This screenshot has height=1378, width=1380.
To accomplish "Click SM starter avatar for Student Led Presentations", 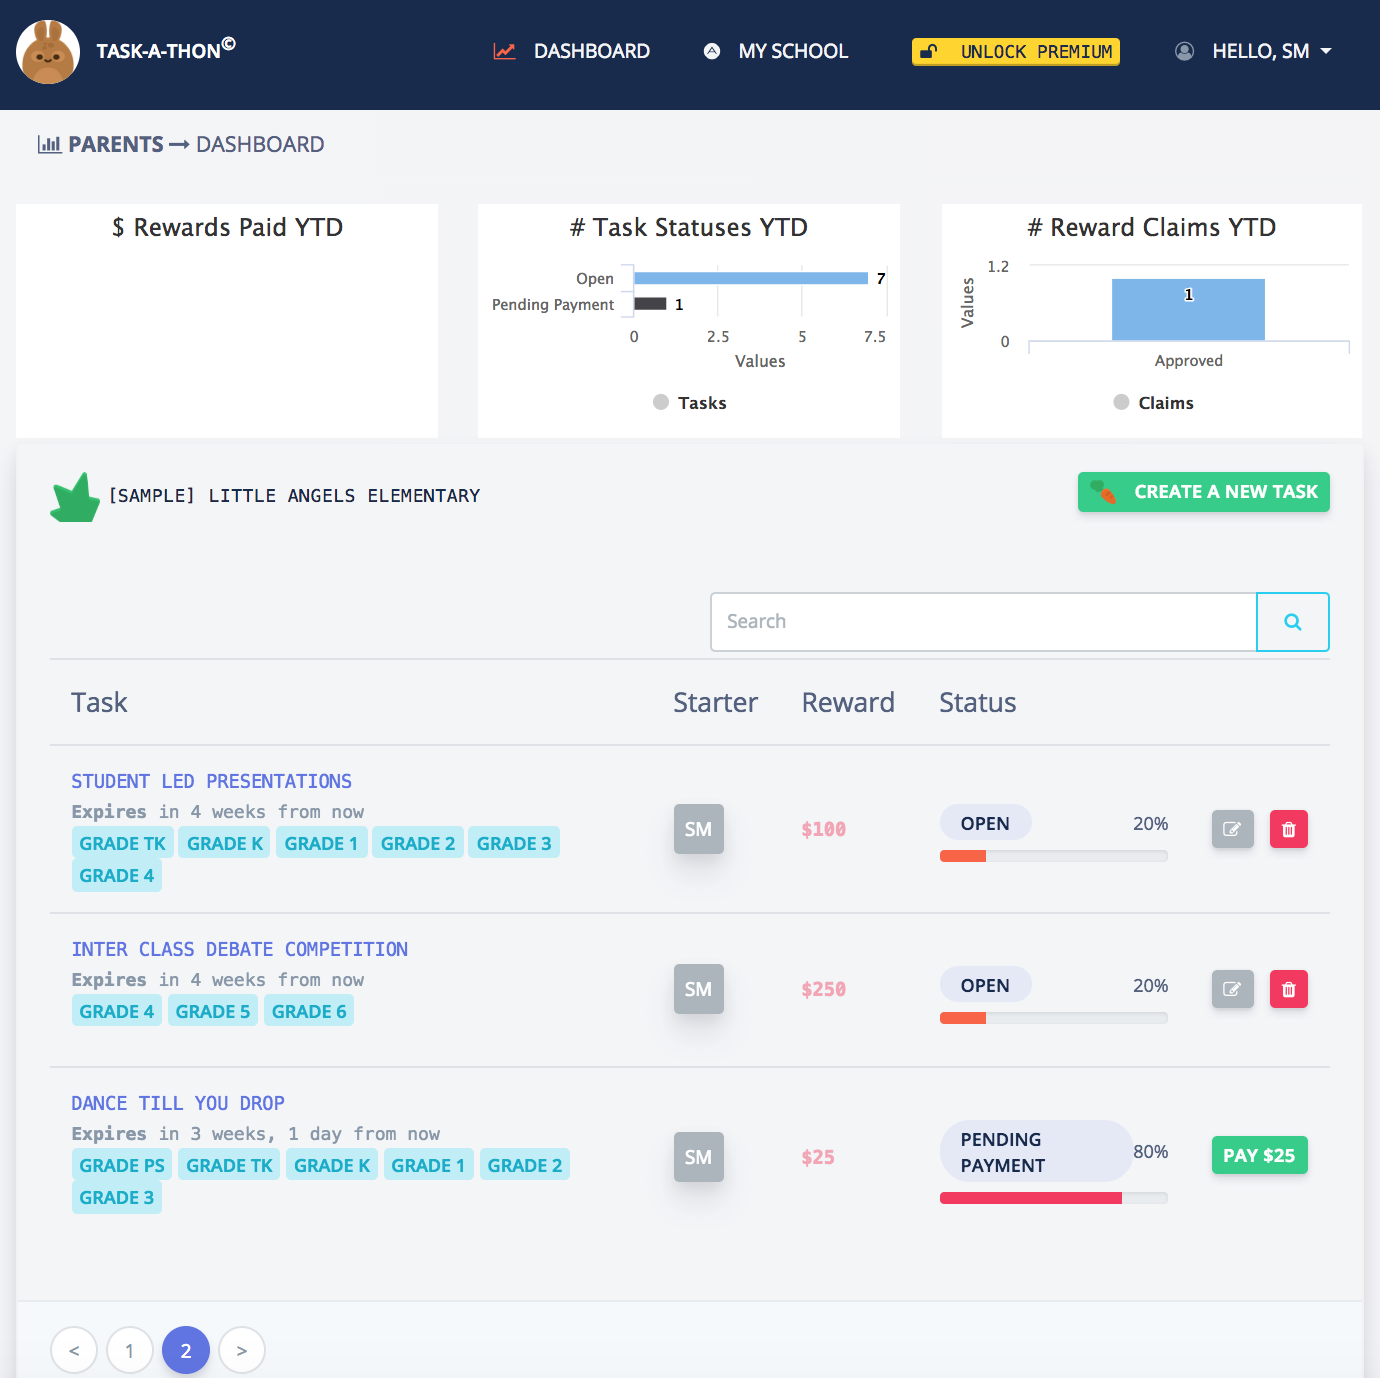I will pyautogui.click(x=699, y=829).
